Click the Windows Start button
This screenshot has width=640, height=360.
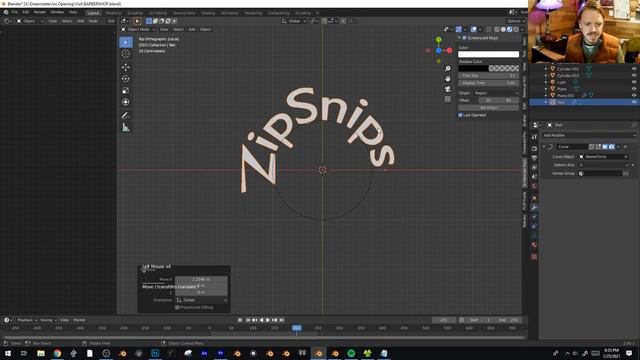point(8,353)
